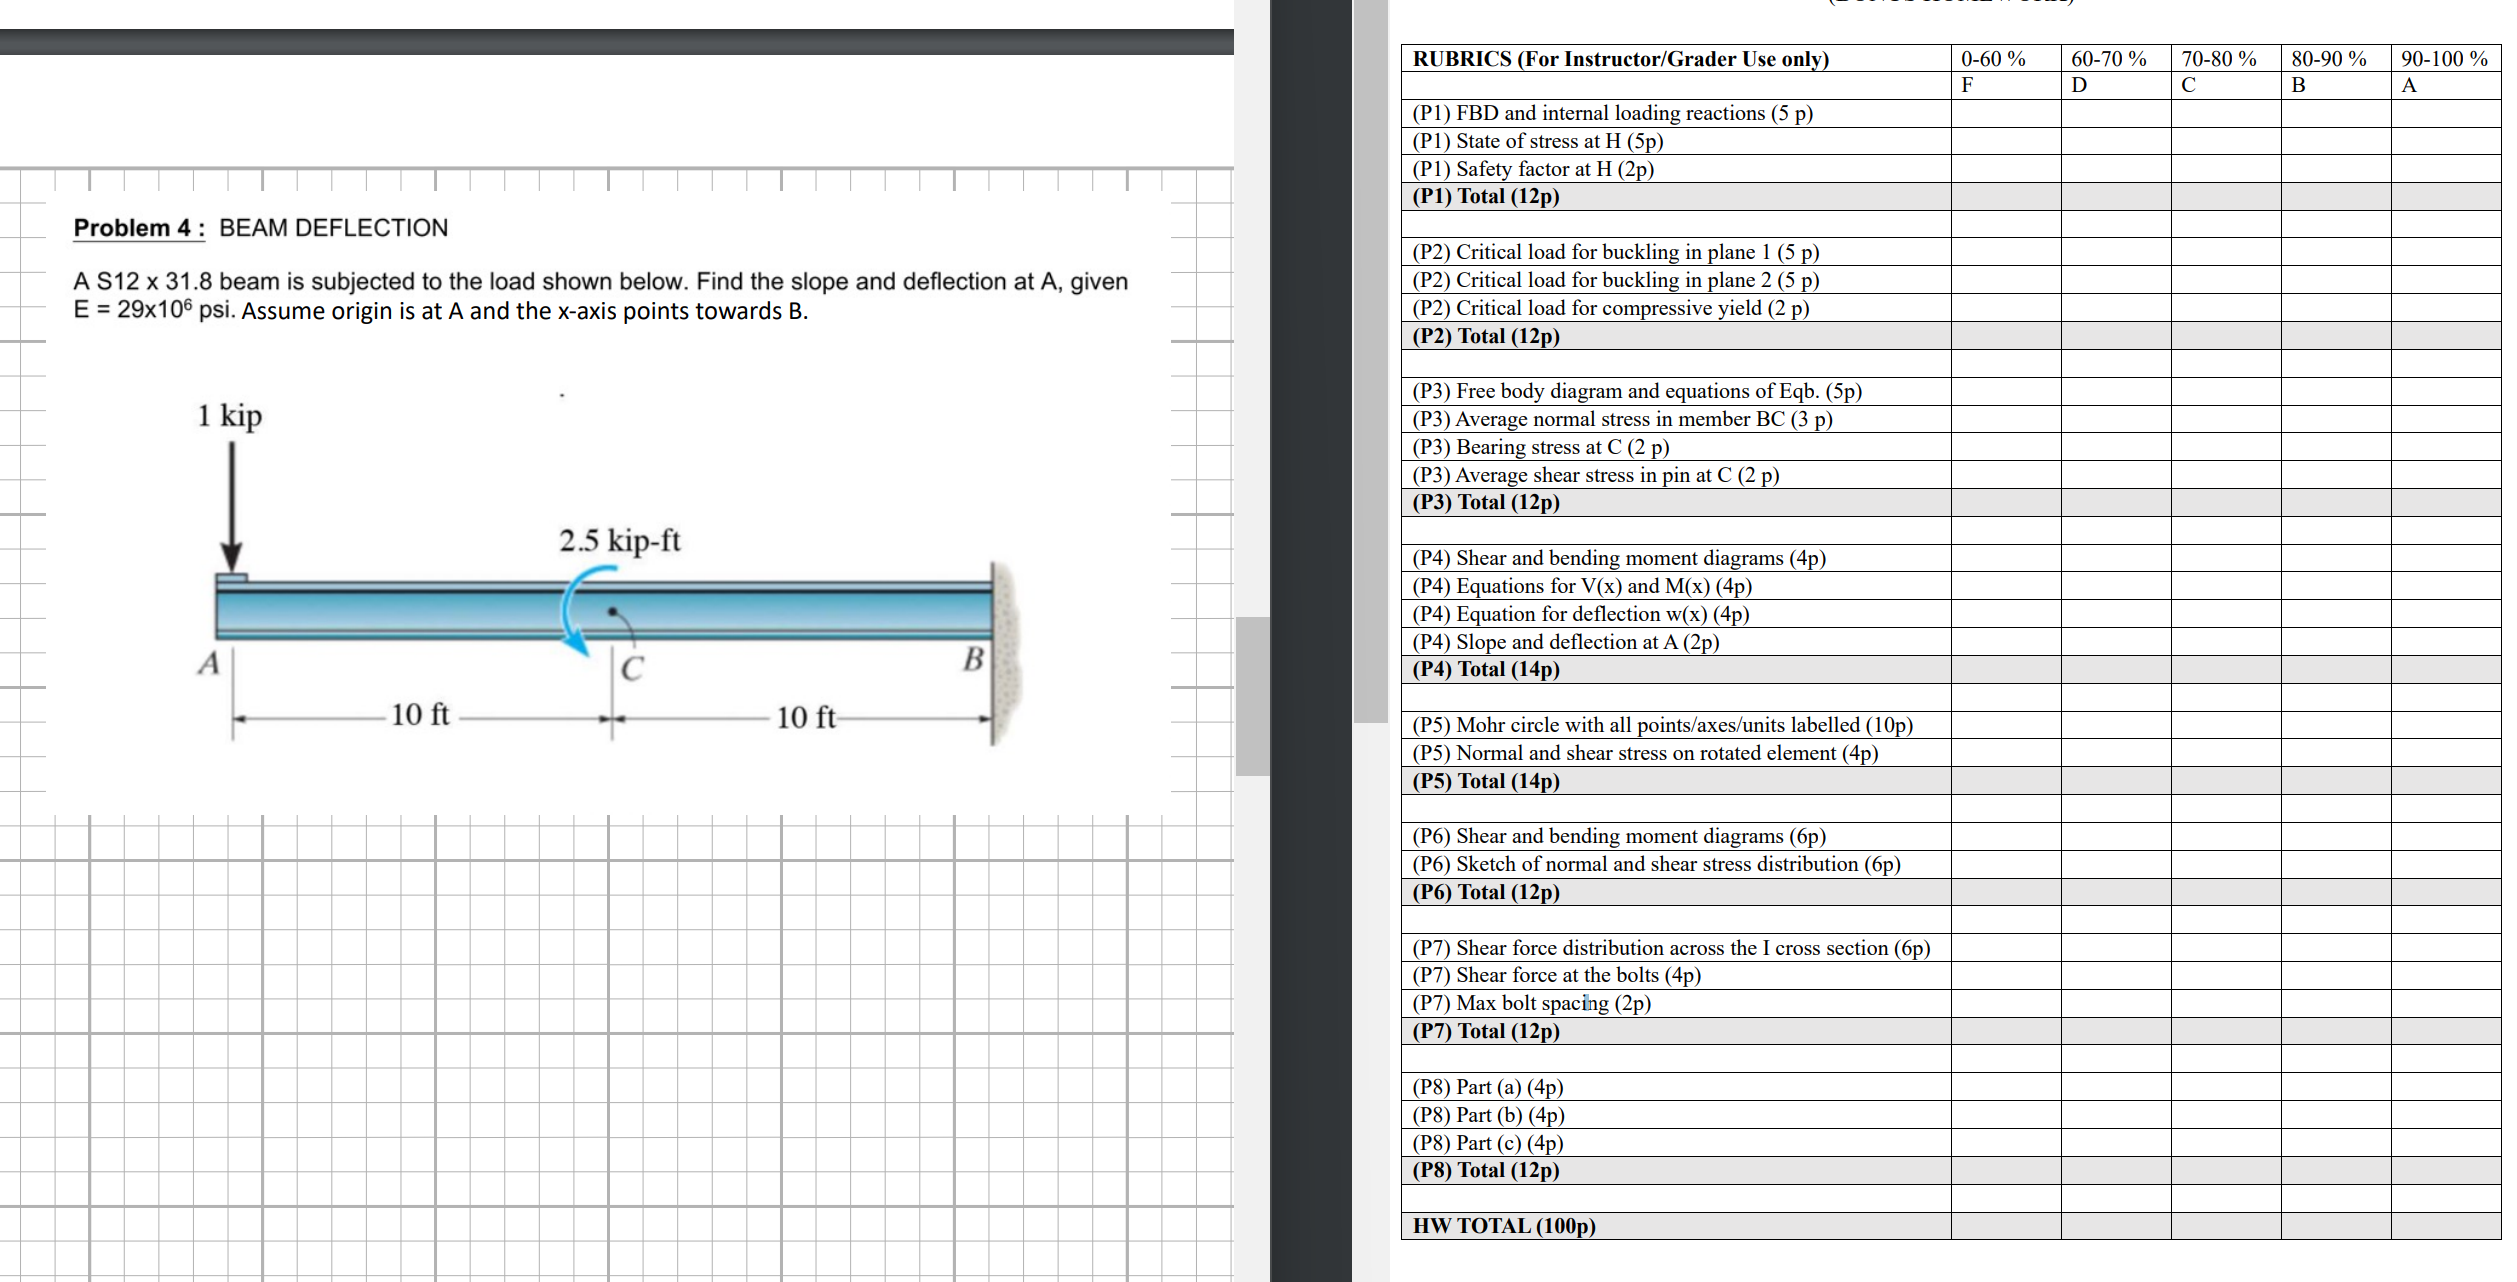Click the rubric page's vertical scrollbar thumb
Screen dimensions: 2517x1282
tap(1370, 360)
